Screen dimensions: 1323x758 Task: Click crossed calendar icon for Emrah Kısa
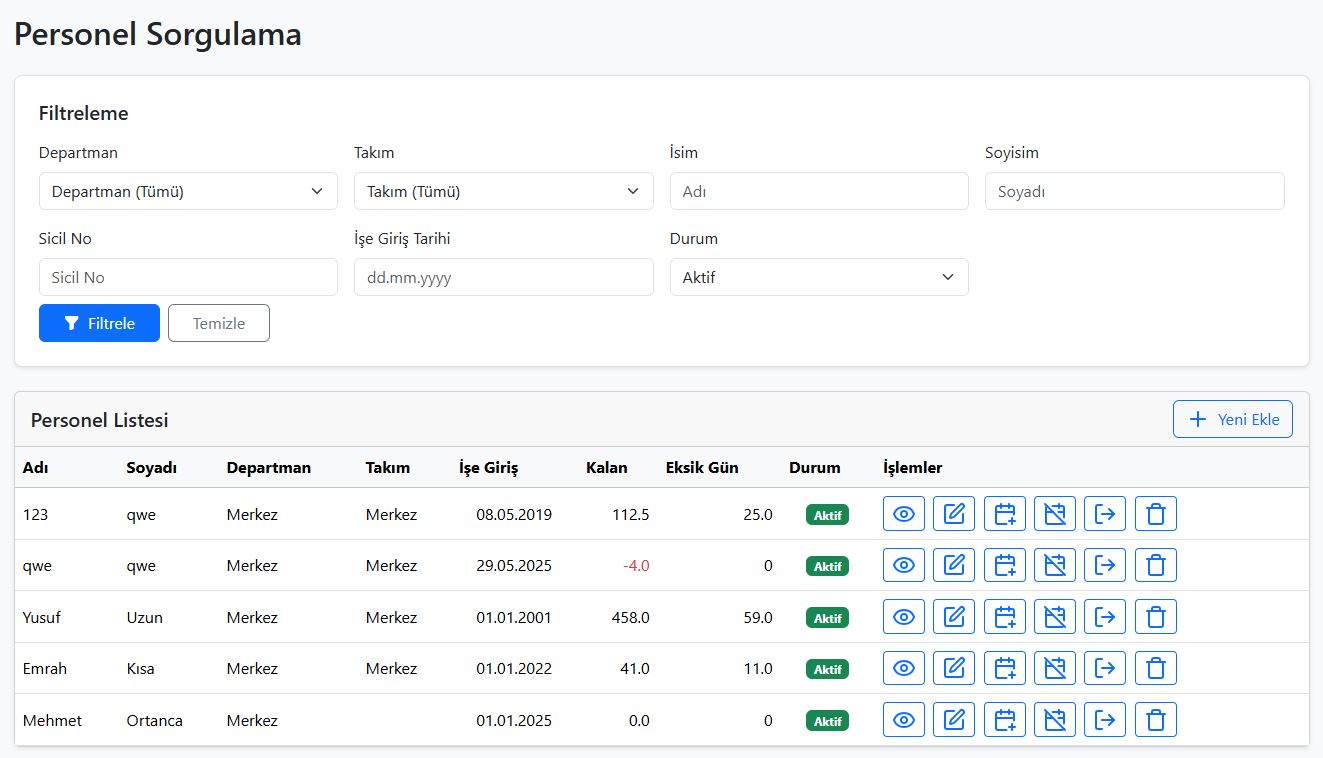click(x=1055, y=668)
